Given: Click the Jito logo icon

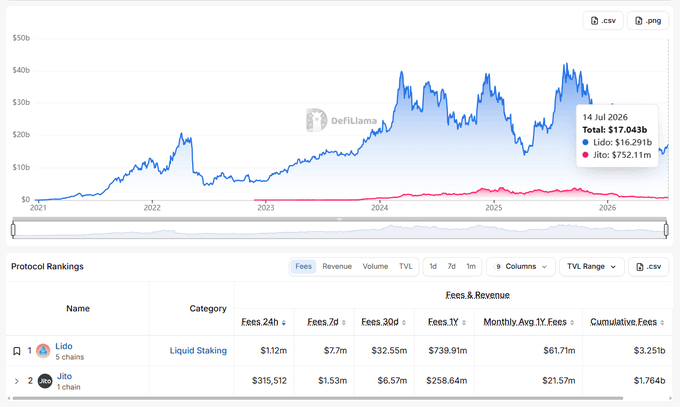Looking at the screenshot, I should (x=45, y=381).
